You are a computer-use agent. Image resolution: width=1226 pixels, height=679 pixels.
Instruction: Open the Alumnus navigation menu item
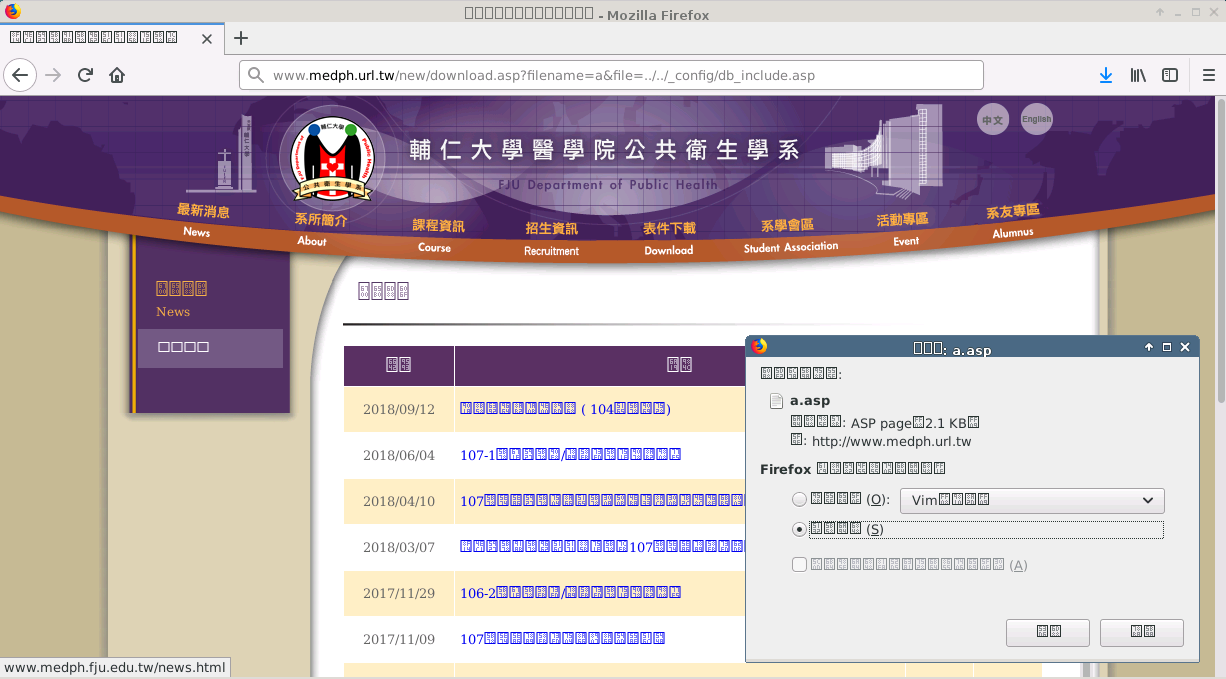(1013, 221)
